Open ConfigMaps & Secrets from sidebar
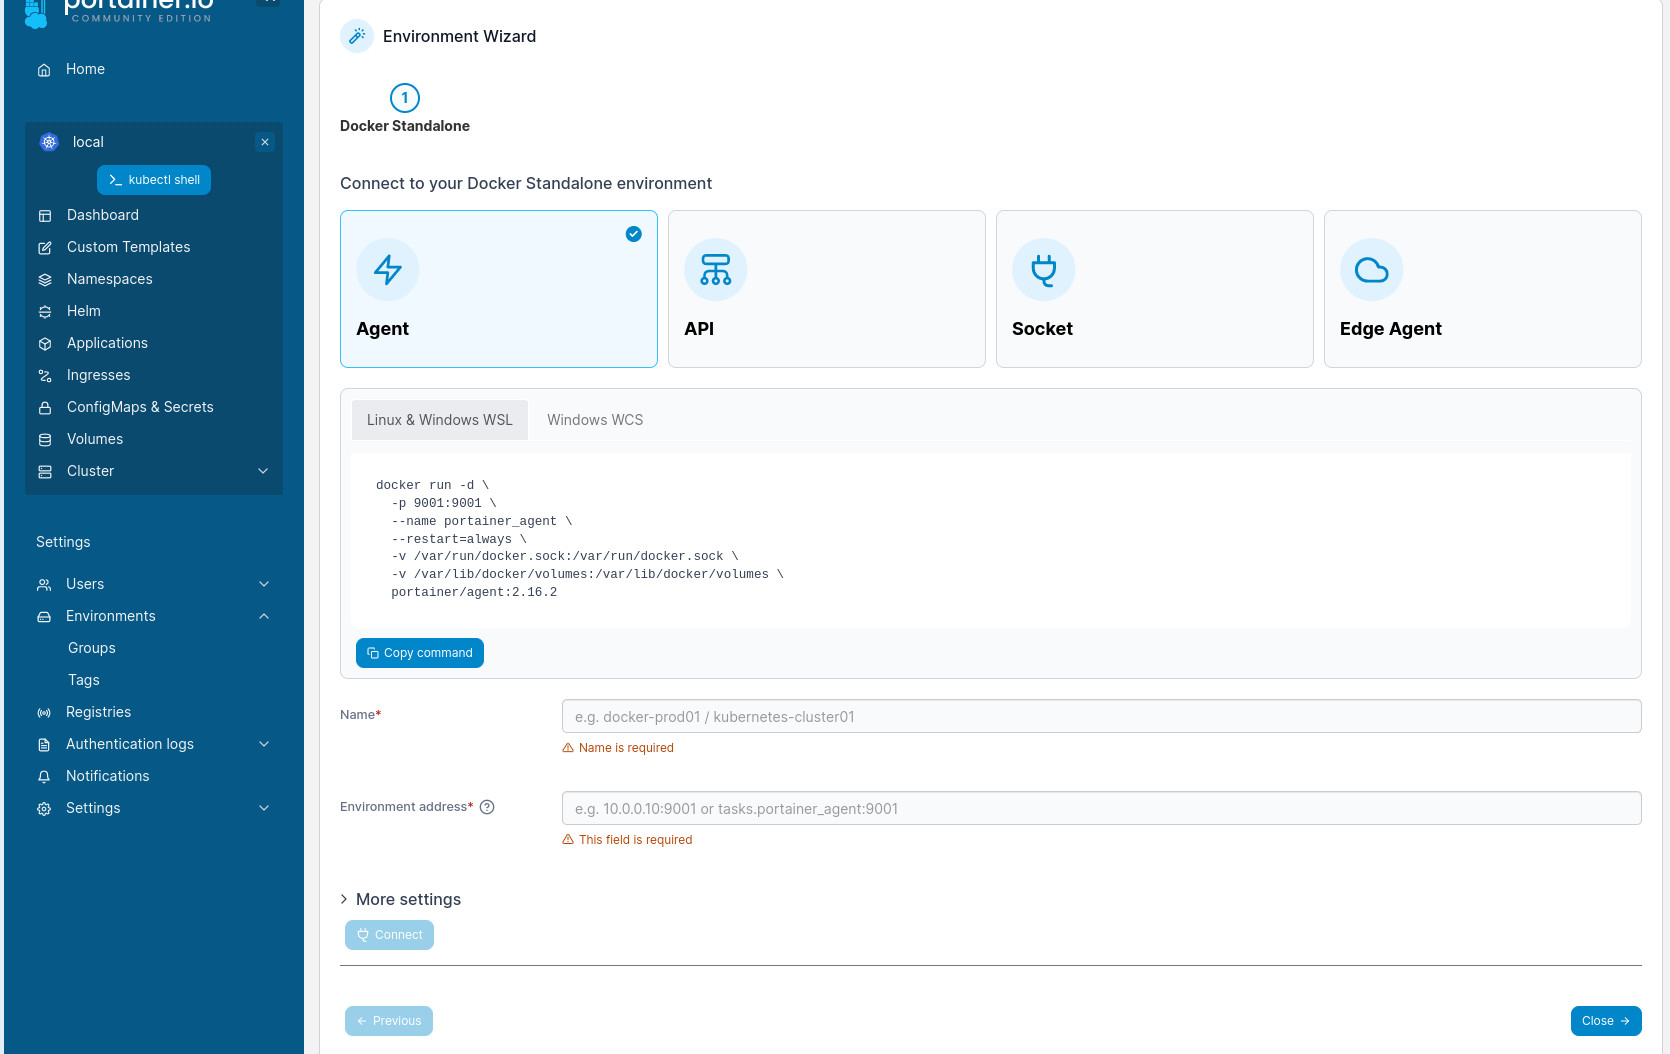The width and height of the screenshot is (1670, 1054). tap(139, 407)
